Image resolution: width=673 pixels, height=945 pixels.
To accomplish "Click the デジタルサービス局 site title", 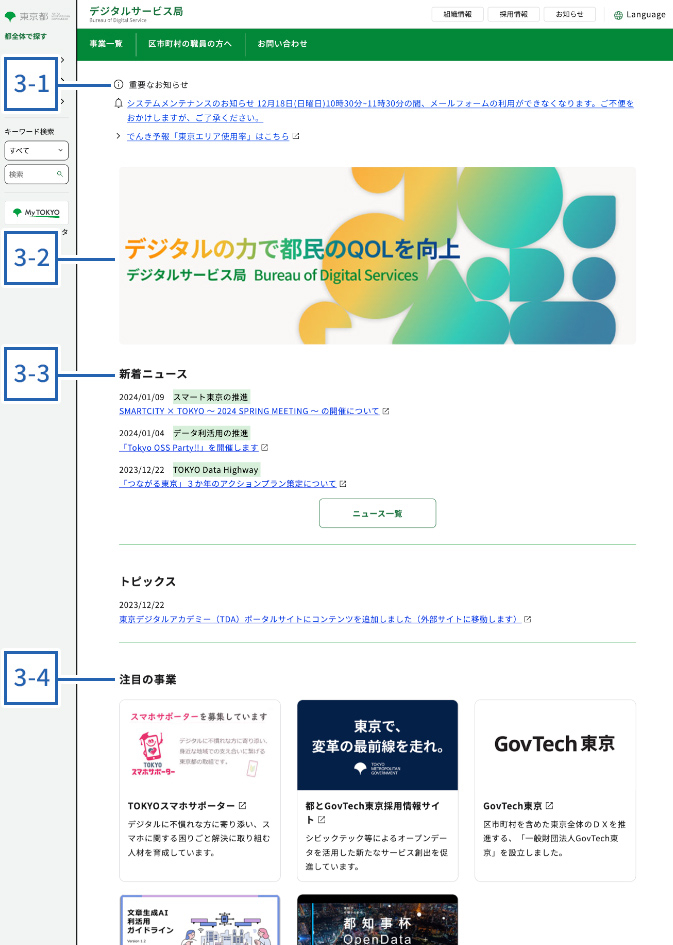I will (136, 11).
